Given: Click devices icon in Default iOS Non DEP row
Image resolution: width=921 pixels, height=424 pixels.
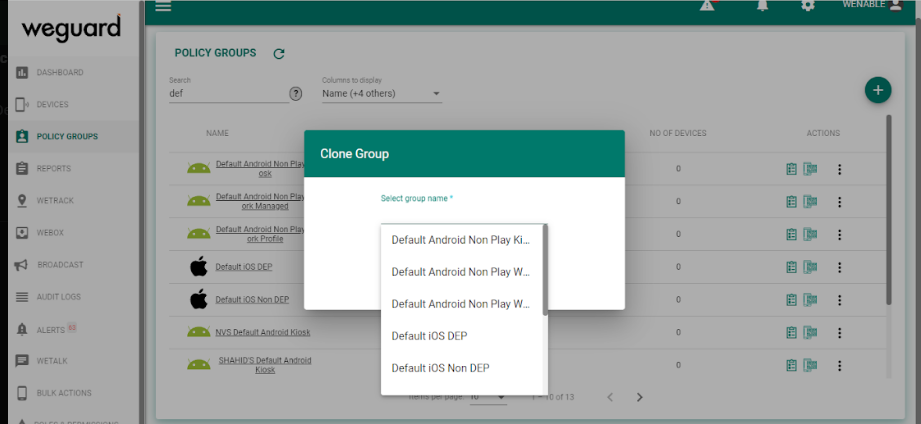Looking at the screenshot, I should pyautogui.click(x=811, y=300).
